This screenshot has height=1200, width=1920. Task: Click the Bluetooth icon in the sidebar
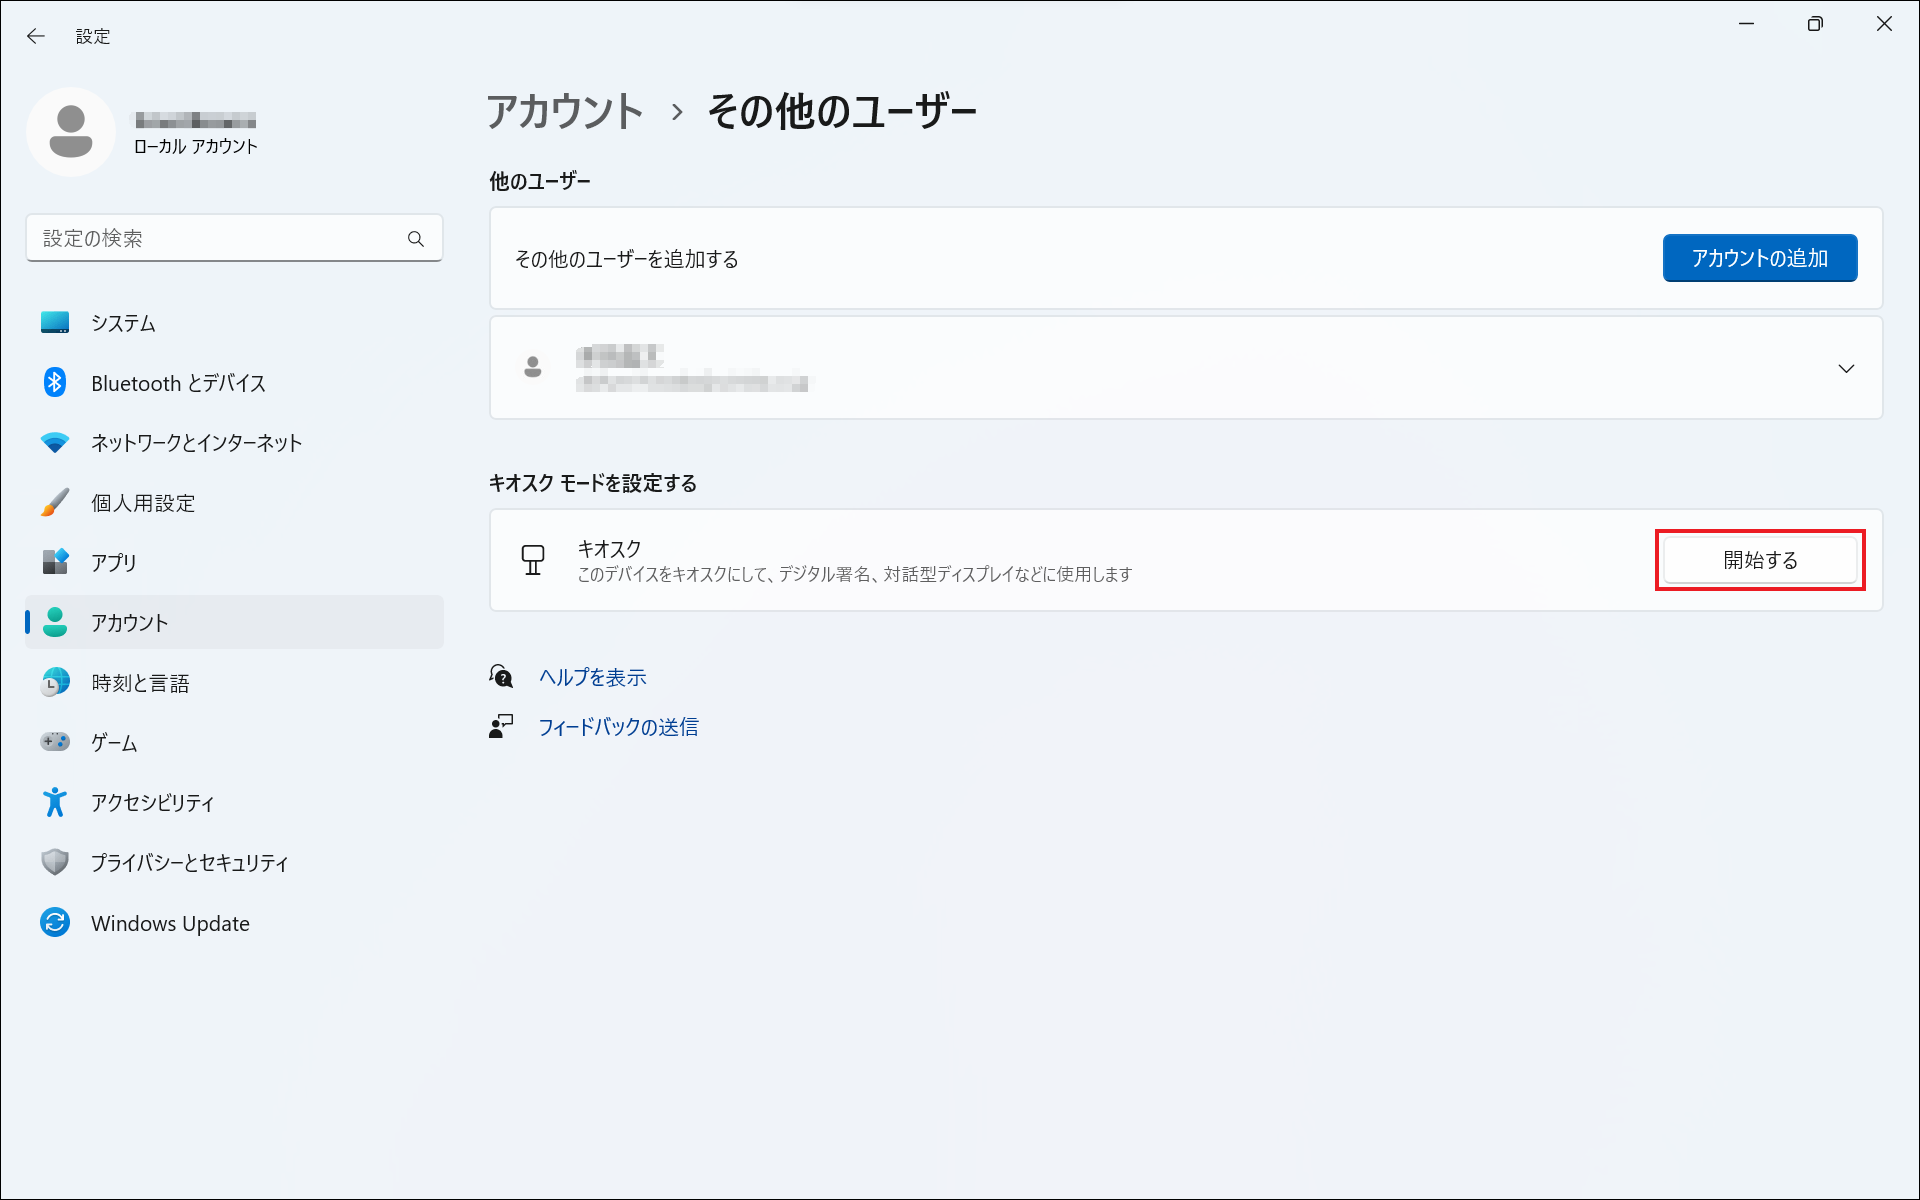coord(55,382)
